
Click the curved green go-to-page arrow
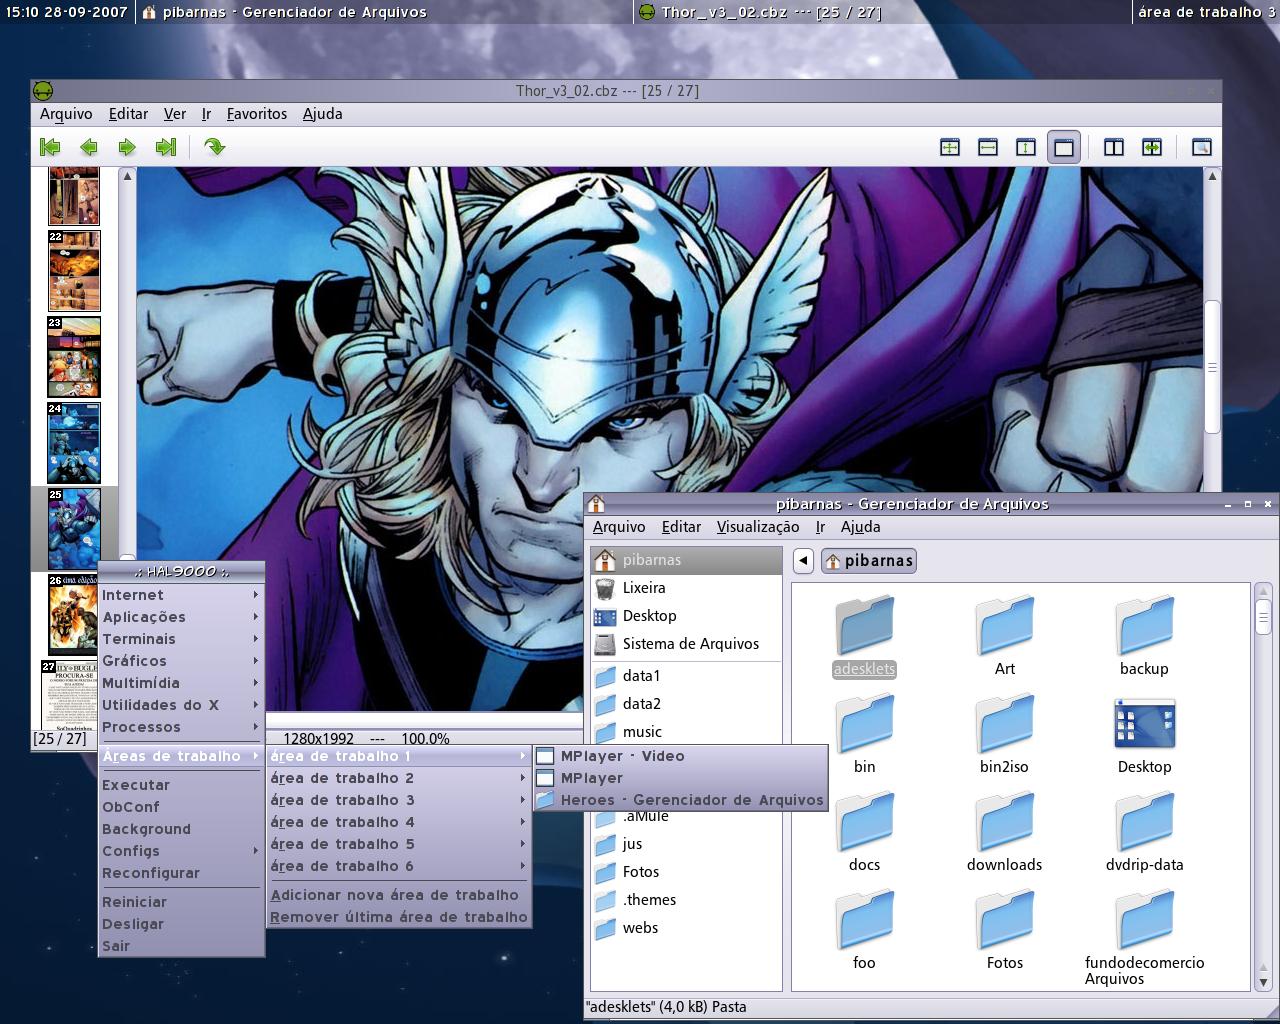point(214,147)
